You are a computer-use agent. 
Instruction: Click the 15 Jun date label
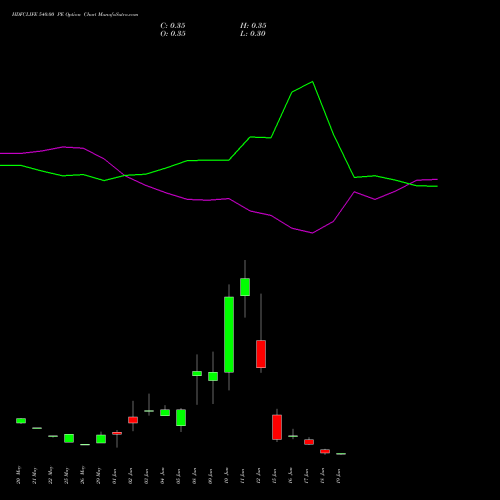pyautogui.click(x=274, y=476)
